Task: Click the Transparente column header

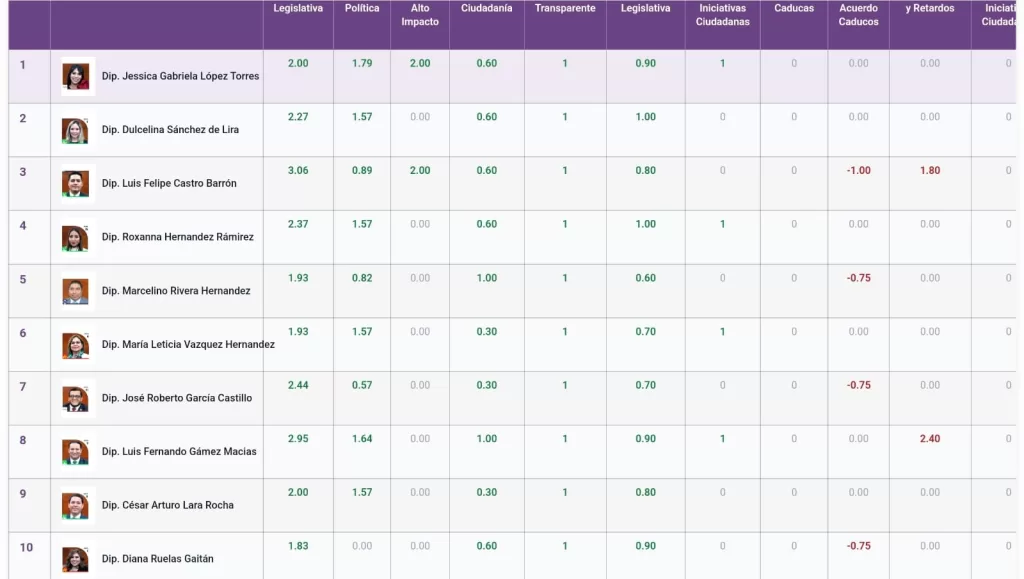Action: pos(564,9)
